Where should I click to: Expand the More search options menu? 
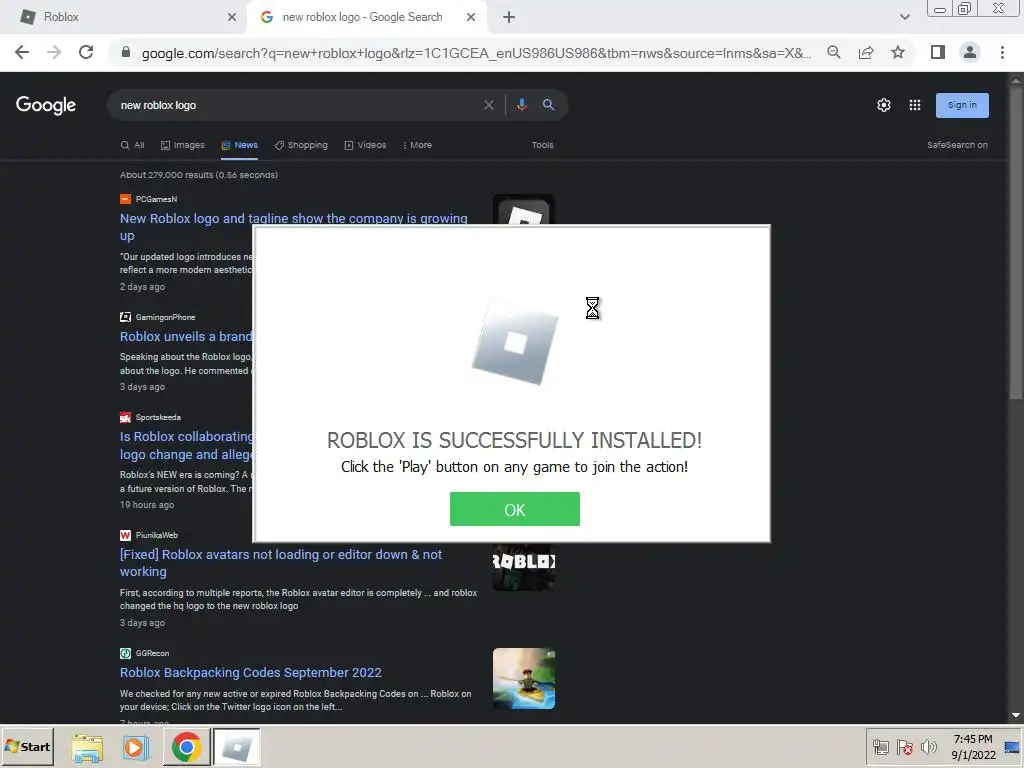(x=417, y=145)
